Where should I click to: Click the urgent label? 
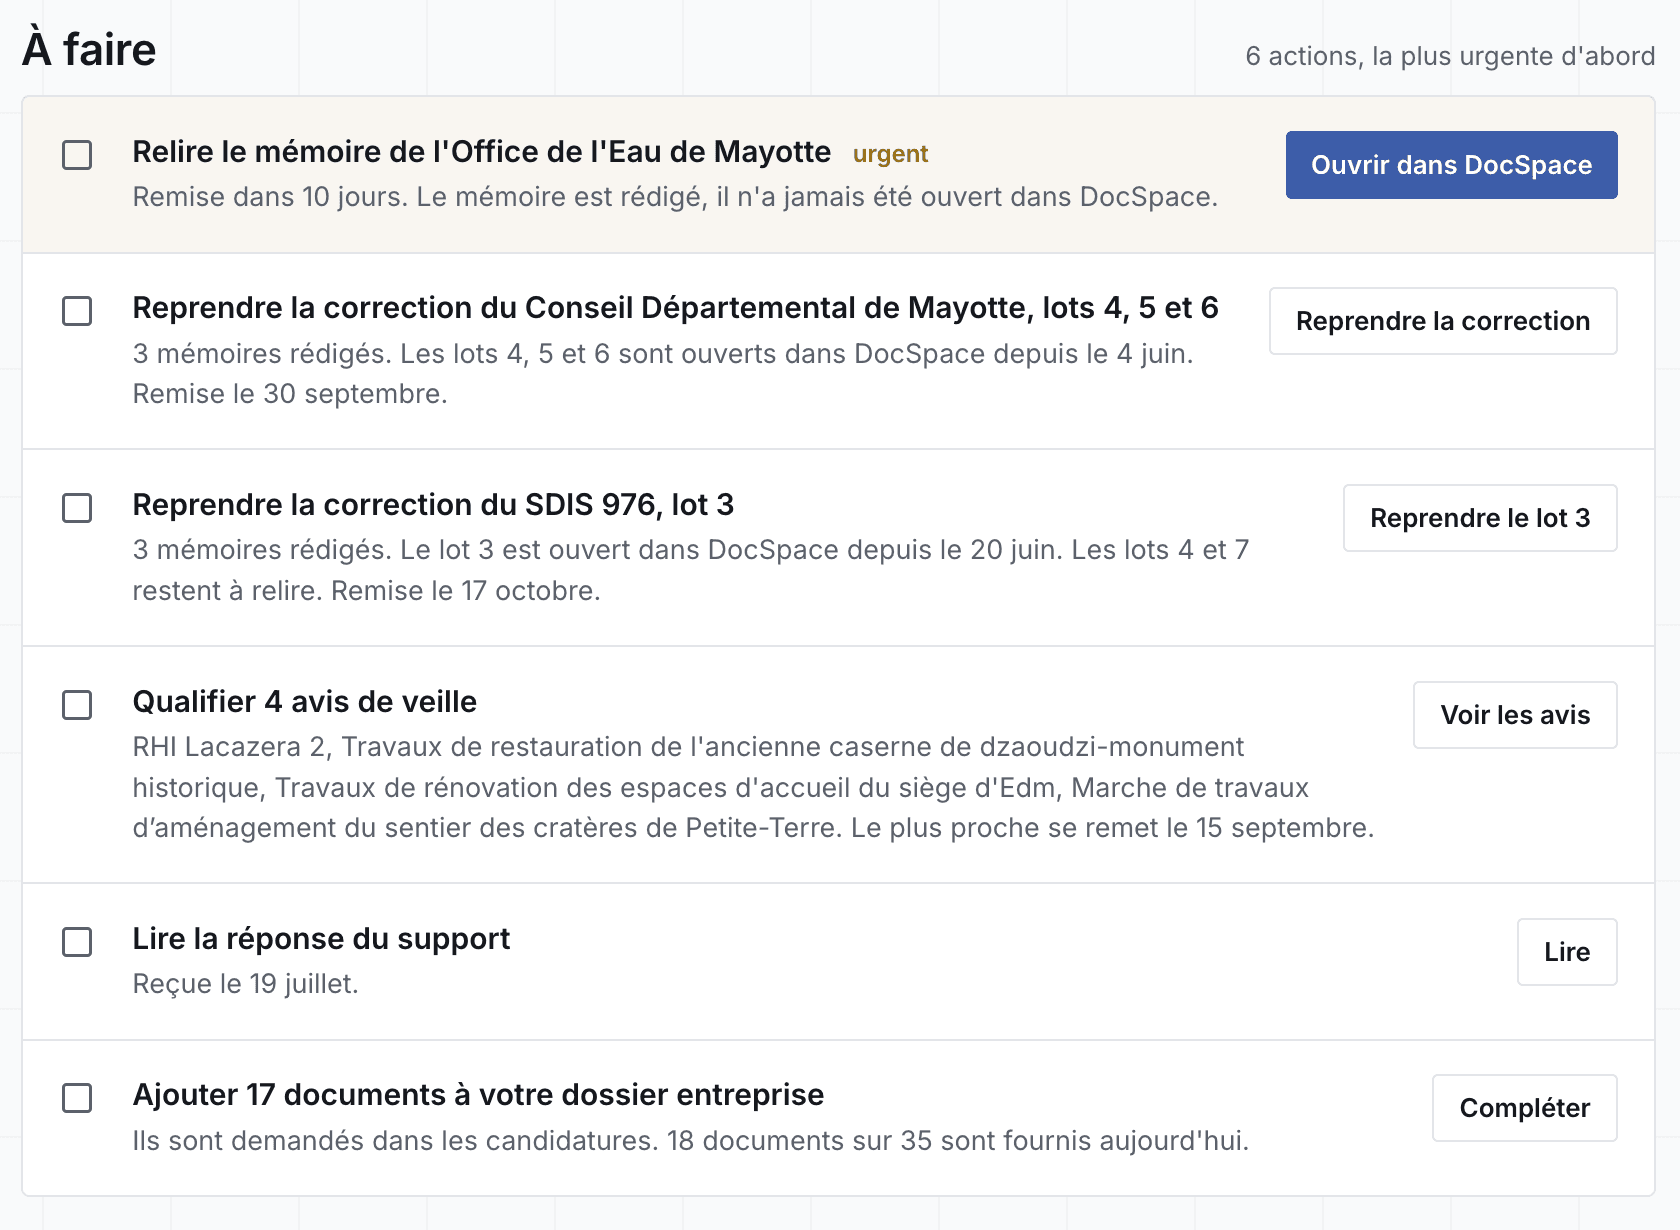(890, 154)
